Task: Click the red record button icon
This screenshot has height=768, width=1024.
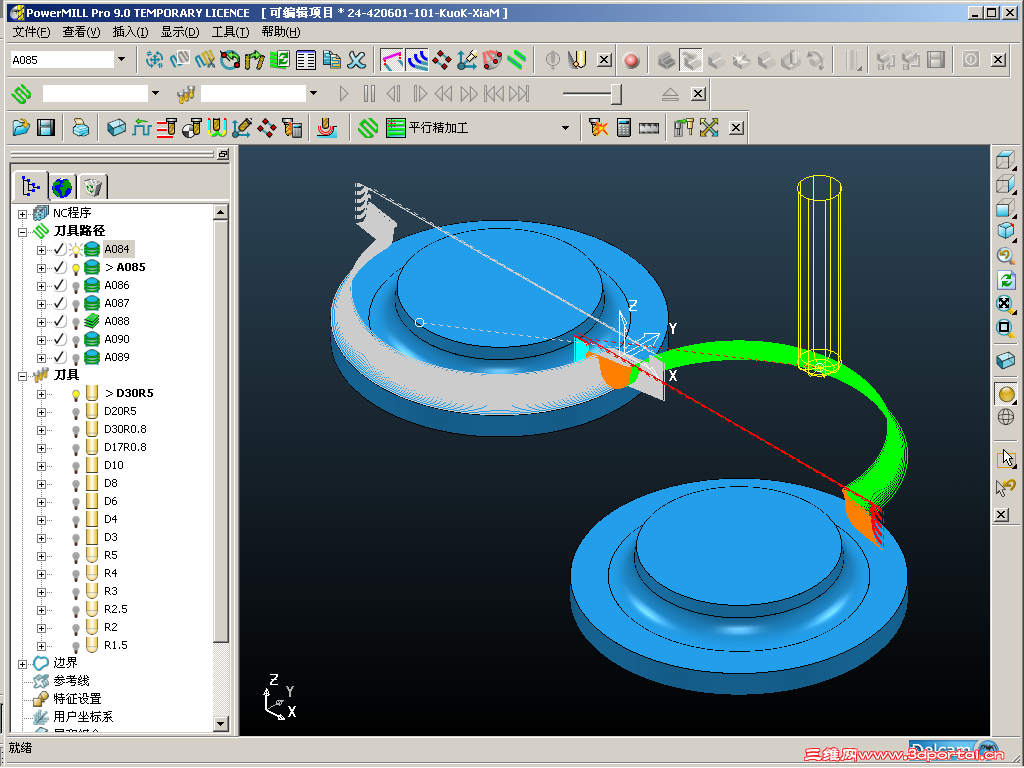Action: tap(631, 60)
